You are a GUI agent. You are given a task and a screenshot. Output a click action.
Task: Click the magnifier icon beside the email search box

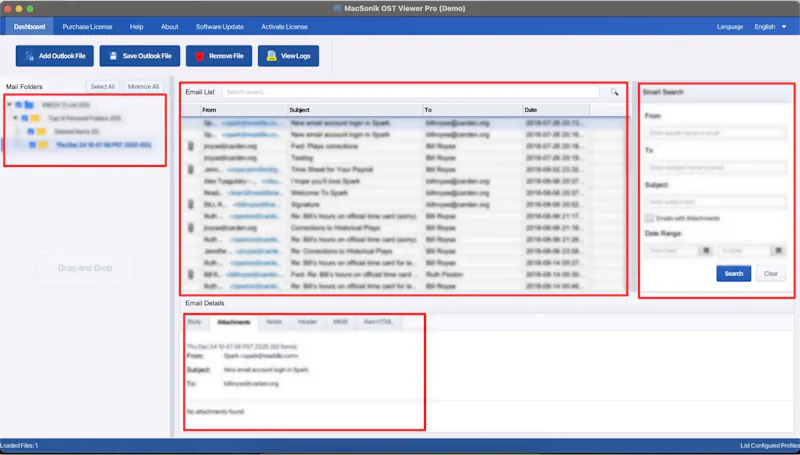[614, 92]
